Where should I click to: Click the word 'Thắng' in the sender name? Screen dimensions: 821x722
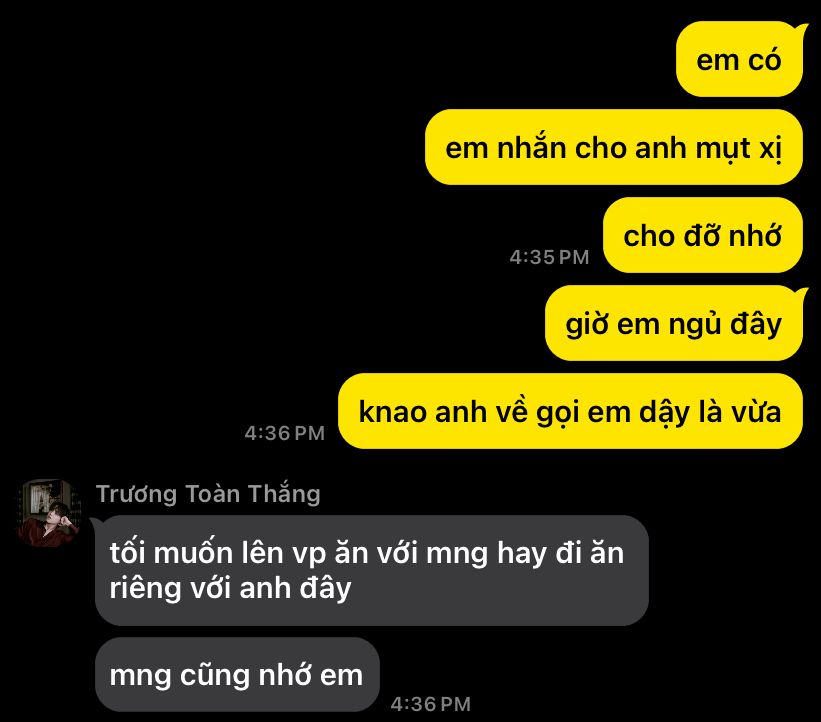[284, 494]
